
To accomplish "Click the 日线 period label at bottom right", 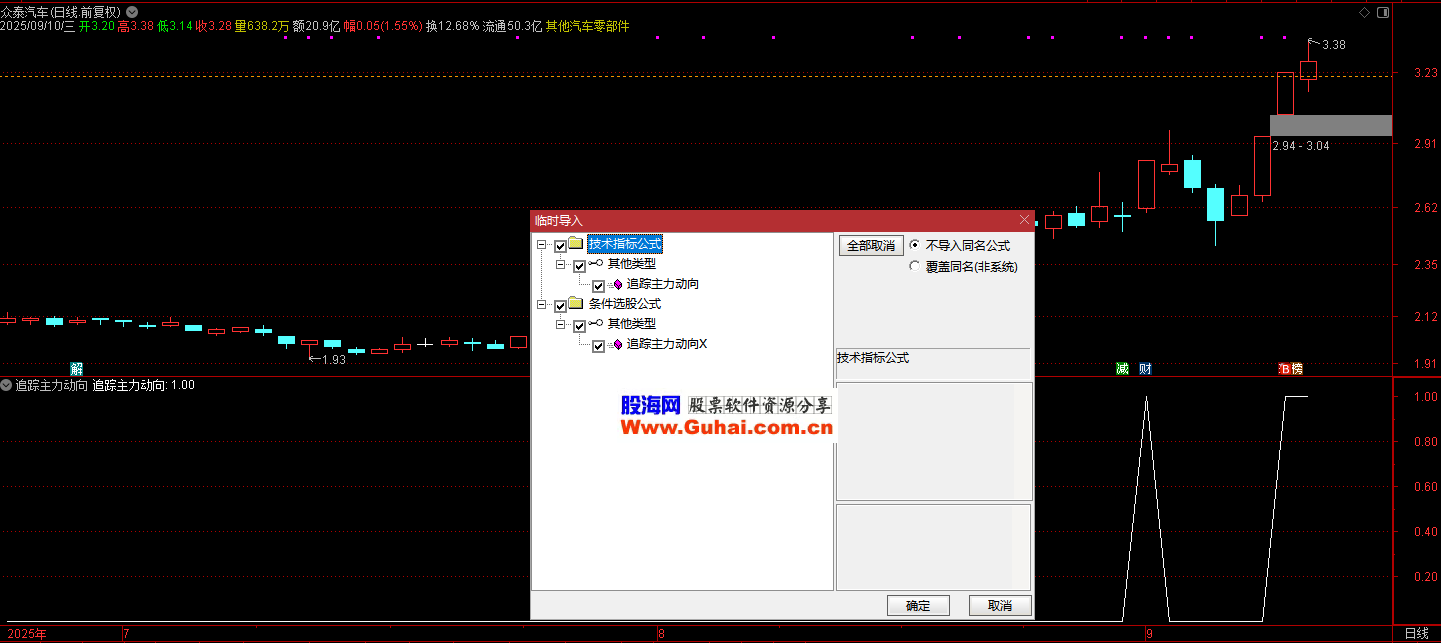I will (1416, 633).
